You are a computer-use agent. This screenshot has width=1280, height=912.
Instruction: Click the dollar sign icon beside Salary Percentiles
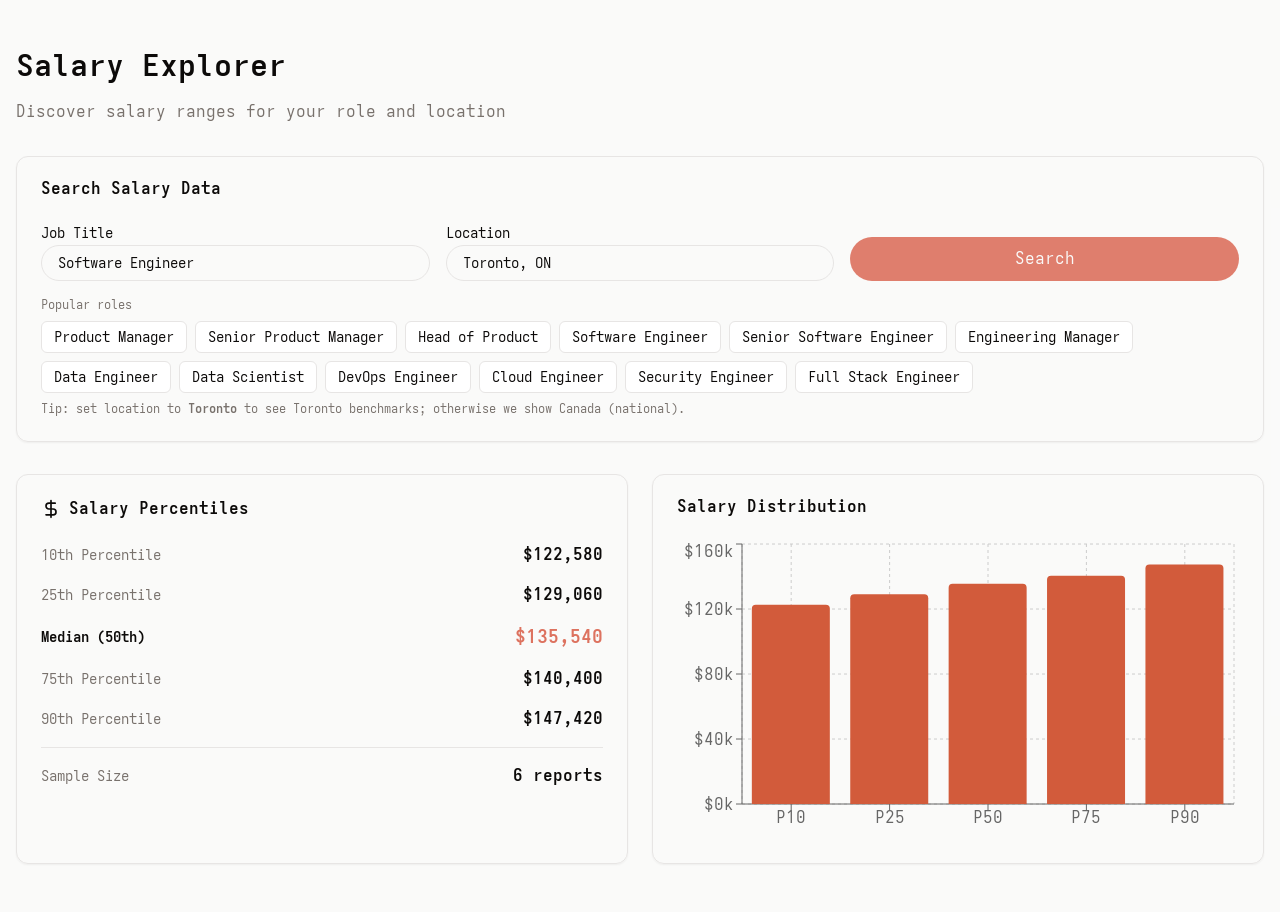(51, 509)
